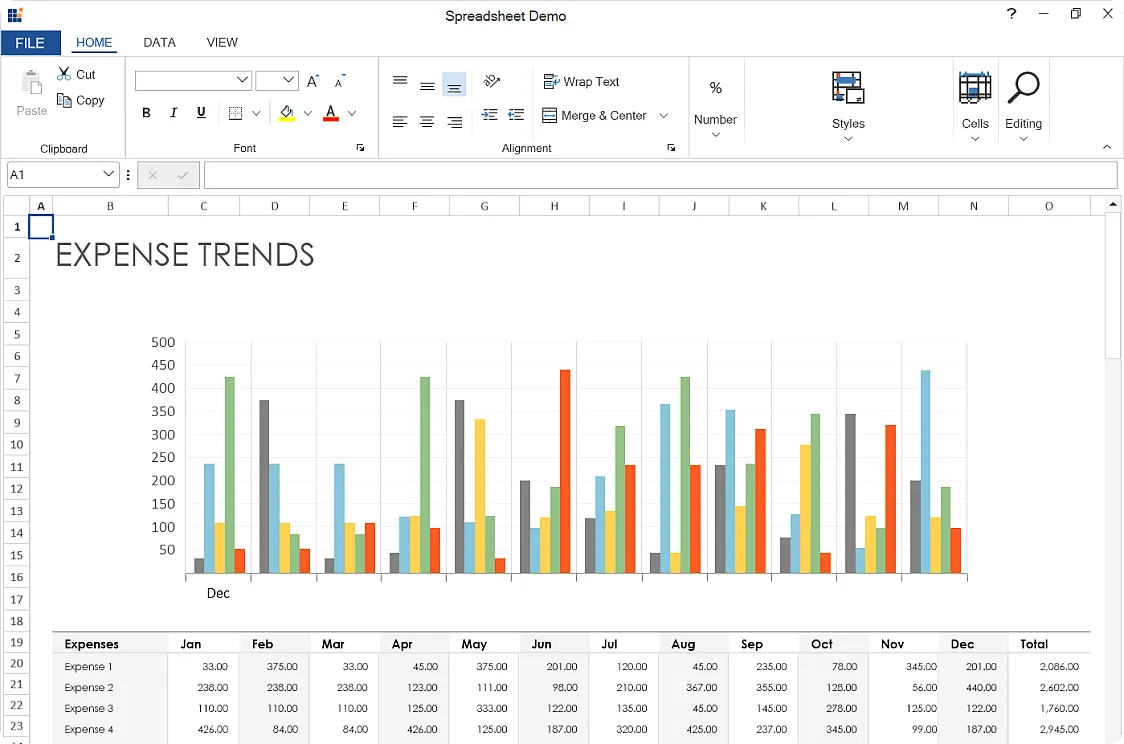Click the Cells icon

[974, 89]
